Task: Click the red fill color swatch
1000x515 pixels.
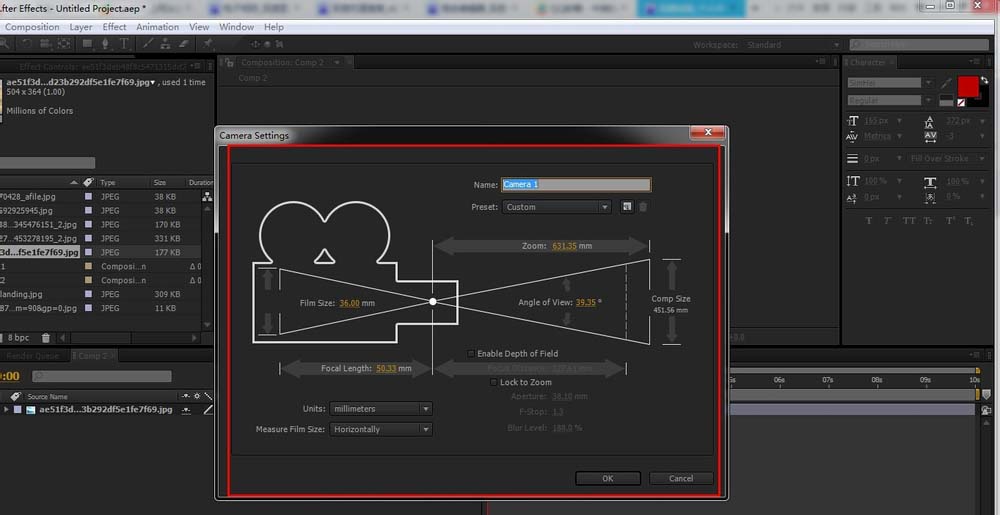Action: pos(967,87)
